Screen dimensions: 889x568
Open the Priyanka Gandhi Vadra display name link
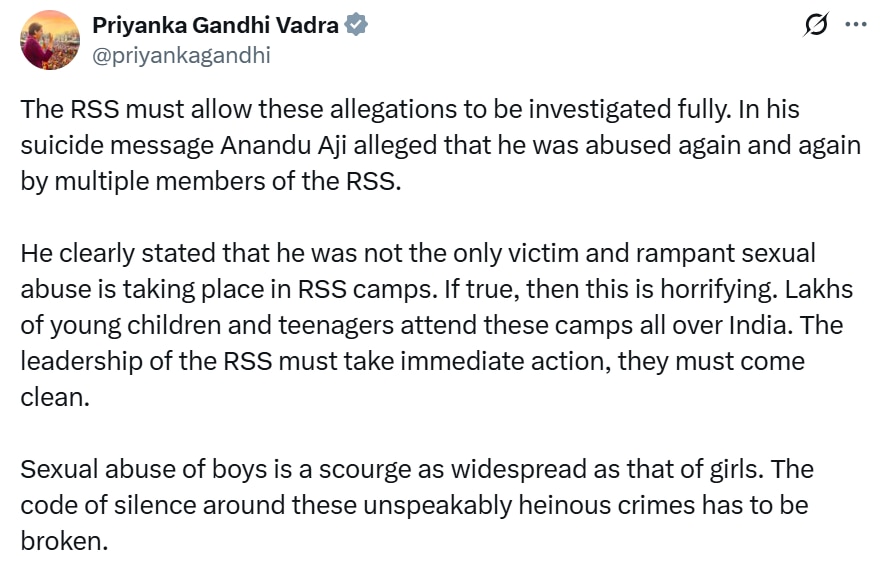click(215, 26)
